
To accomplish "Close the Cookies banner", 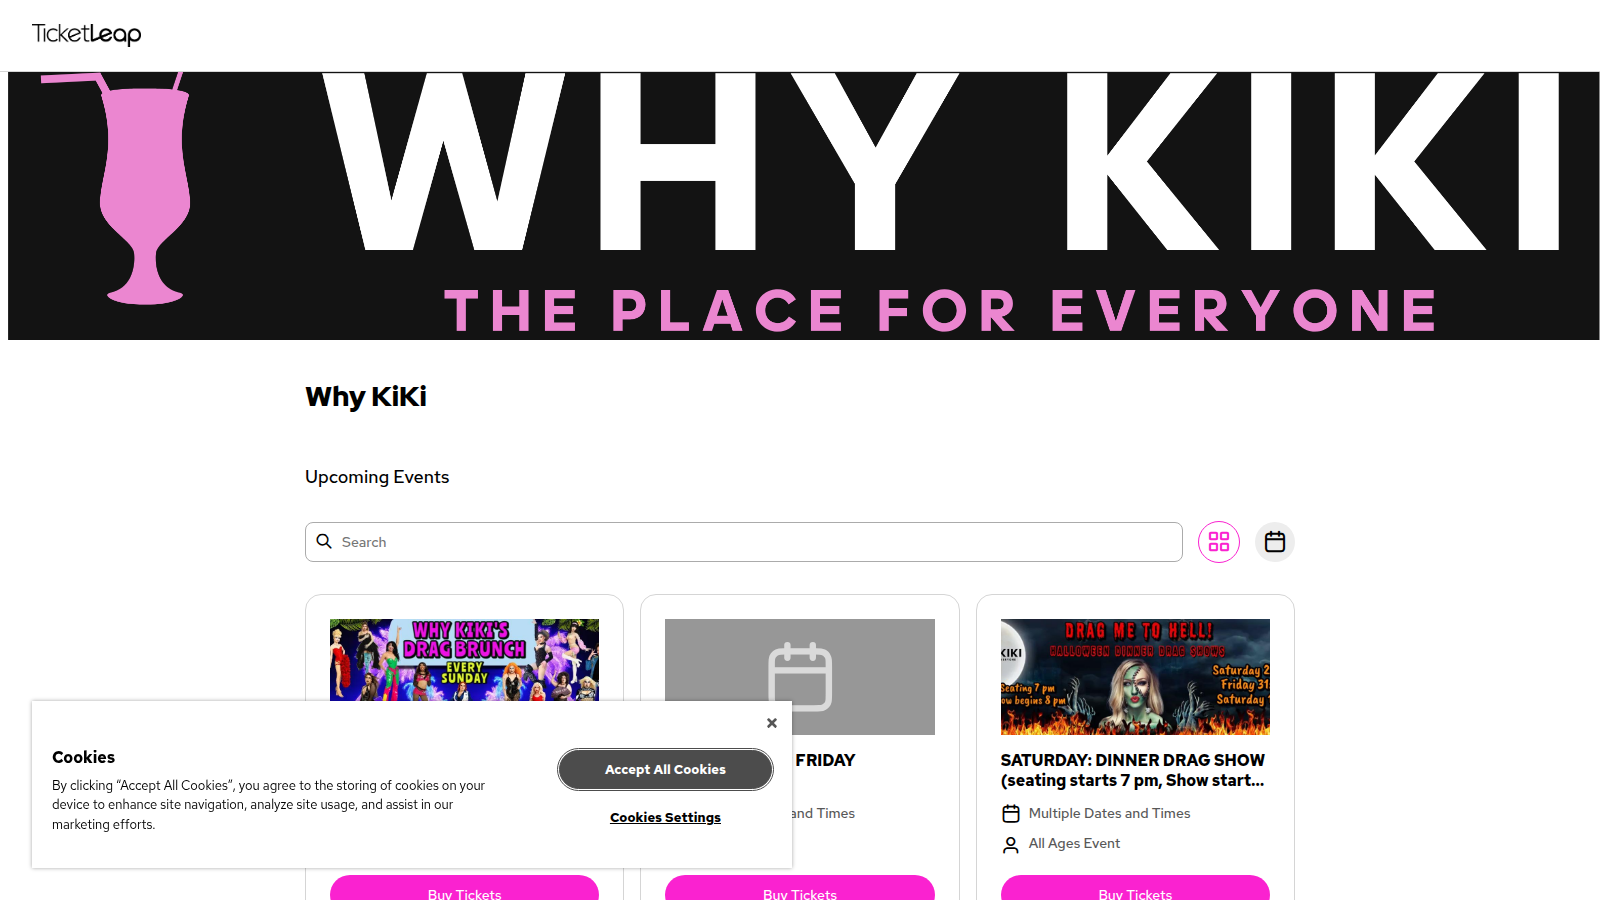I will point(772,723).
